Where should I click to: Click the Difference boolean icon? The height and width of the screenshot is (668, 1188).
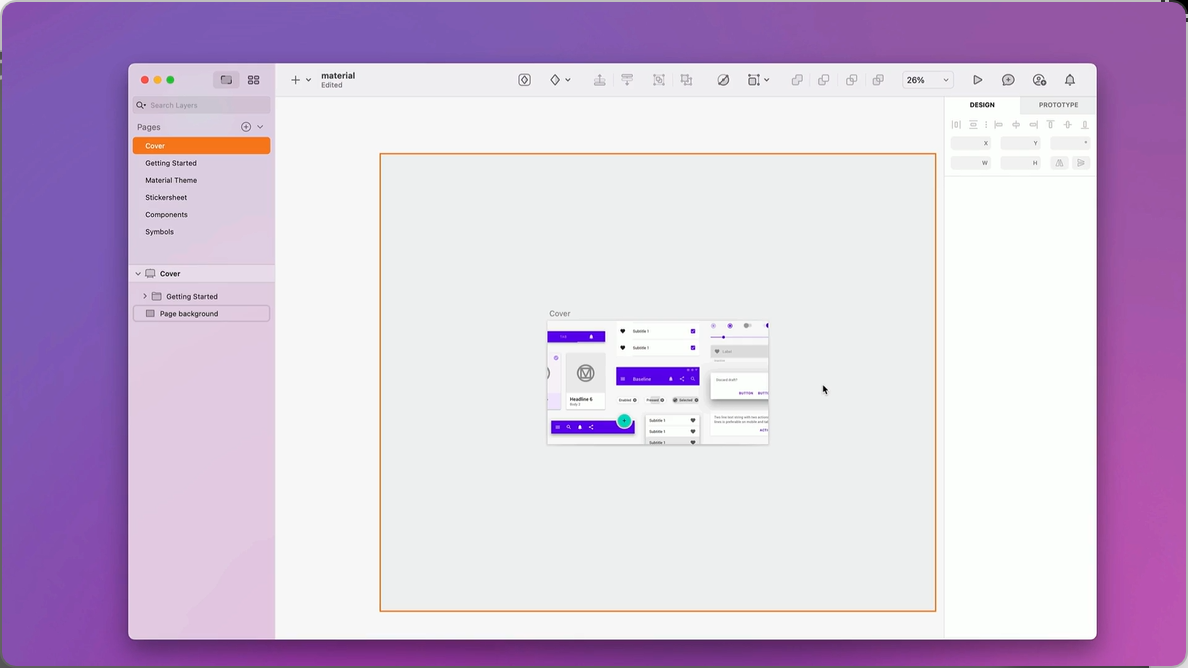[878, 80]
